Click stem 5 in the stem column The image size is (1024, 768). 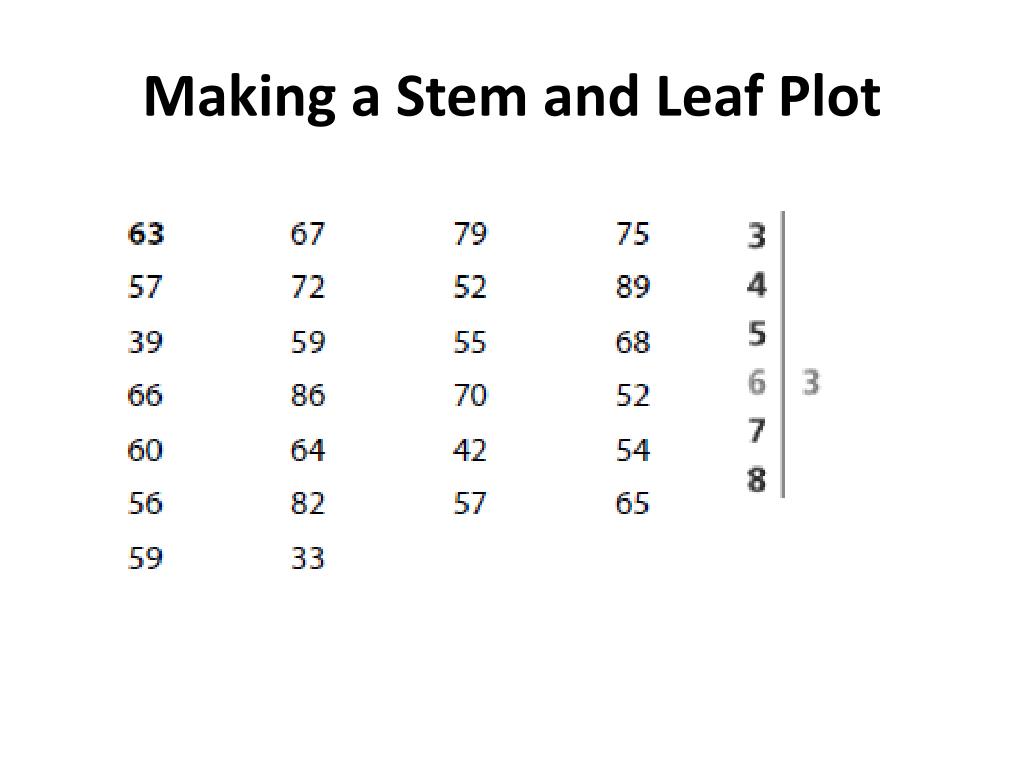coord(757,333)
